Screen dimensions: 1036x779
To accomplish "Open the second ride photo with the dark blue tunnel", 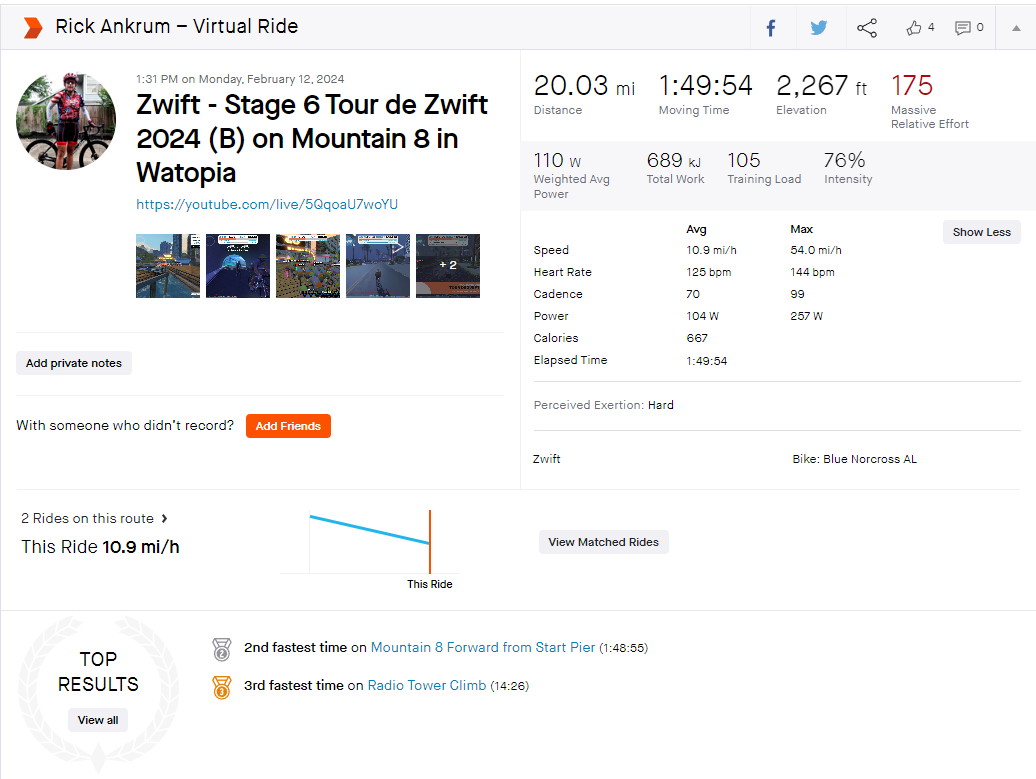I will click(238, 266).
